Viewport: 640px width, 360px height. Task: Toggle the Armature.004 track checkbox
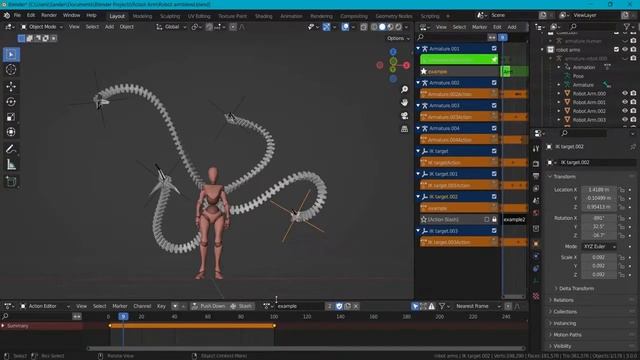coord(494,129)
